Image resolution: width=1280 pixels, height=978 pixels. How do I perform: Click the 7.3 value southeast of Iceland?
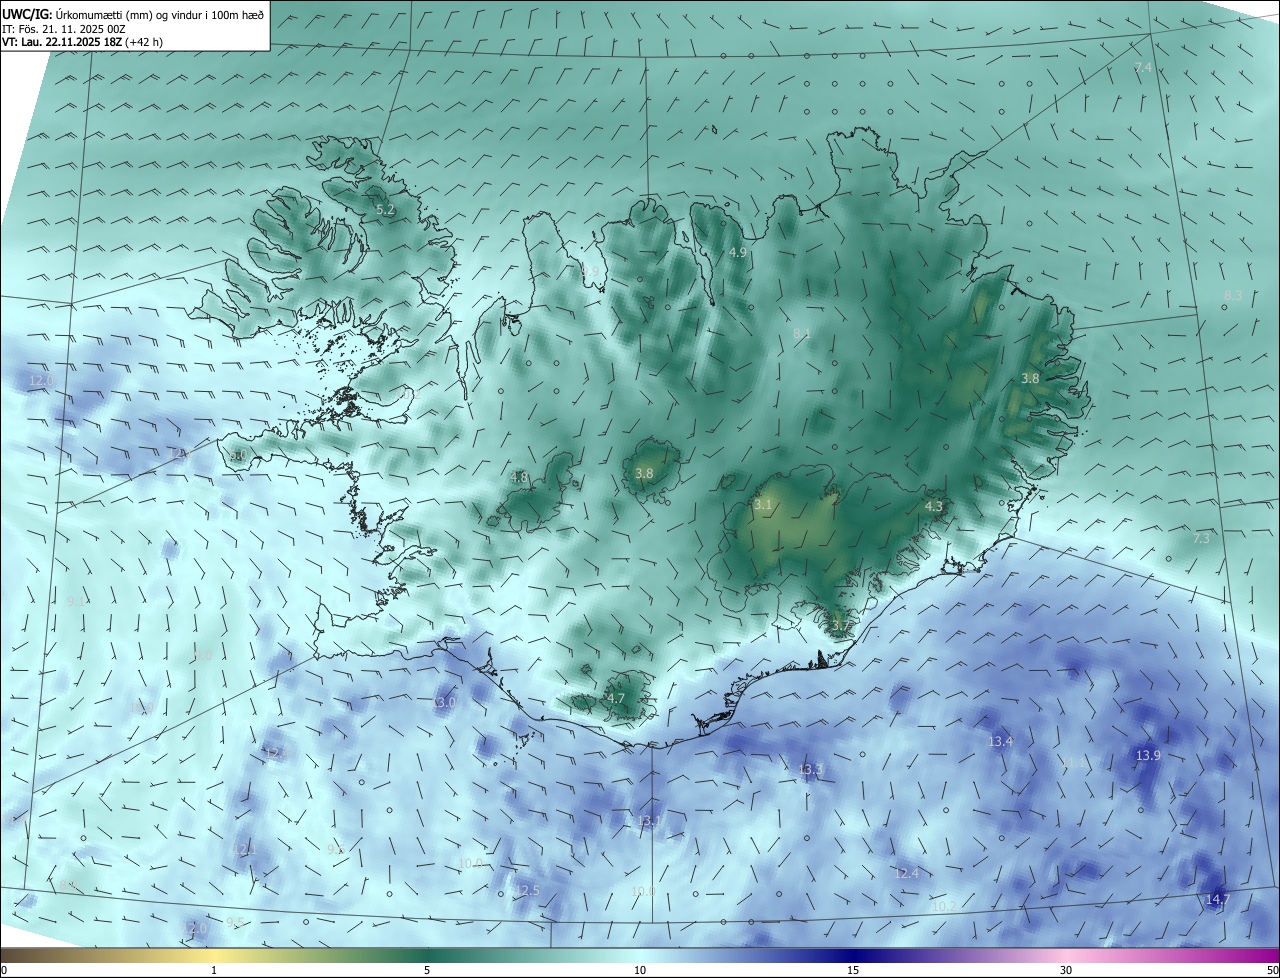[x=1201, y=538]
